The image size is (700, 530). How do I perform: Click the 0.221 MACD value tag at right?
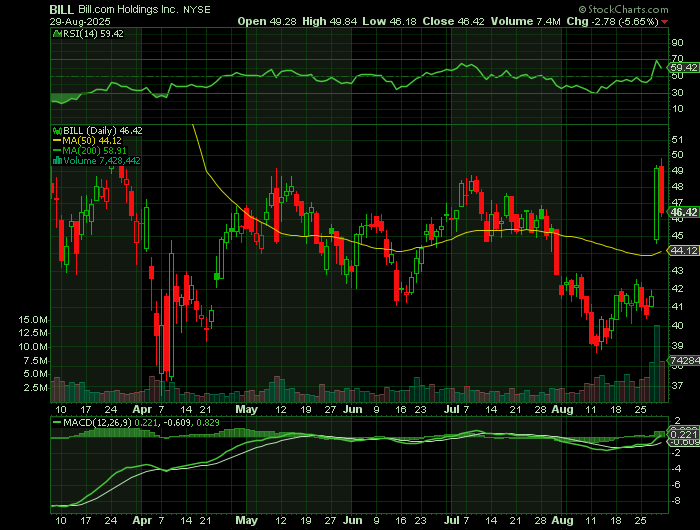click(684, 435)
